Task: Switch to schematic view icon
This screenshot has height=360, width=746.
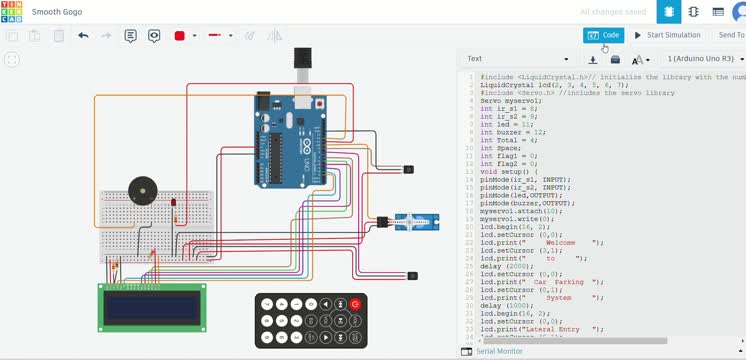Action: pos(693,12)
